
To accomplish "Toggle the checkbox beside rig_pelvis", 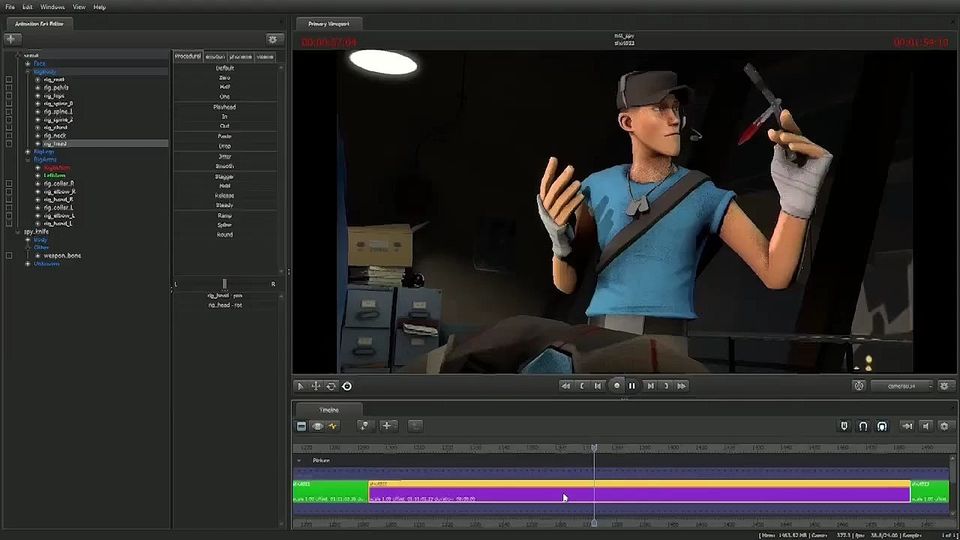I will click(x=9, y=88).
